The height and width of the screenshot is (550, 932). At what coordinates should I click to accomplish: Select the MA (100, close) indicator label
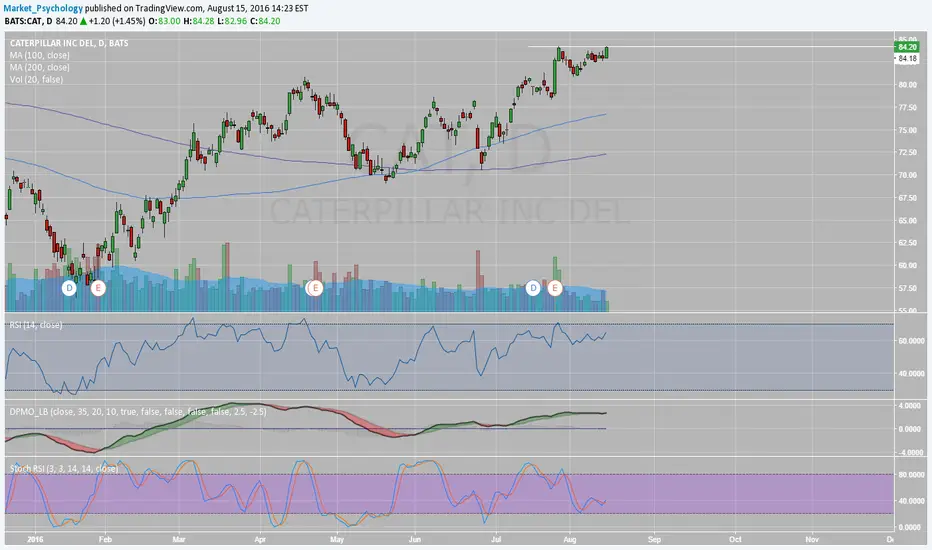tap(39, 55)
